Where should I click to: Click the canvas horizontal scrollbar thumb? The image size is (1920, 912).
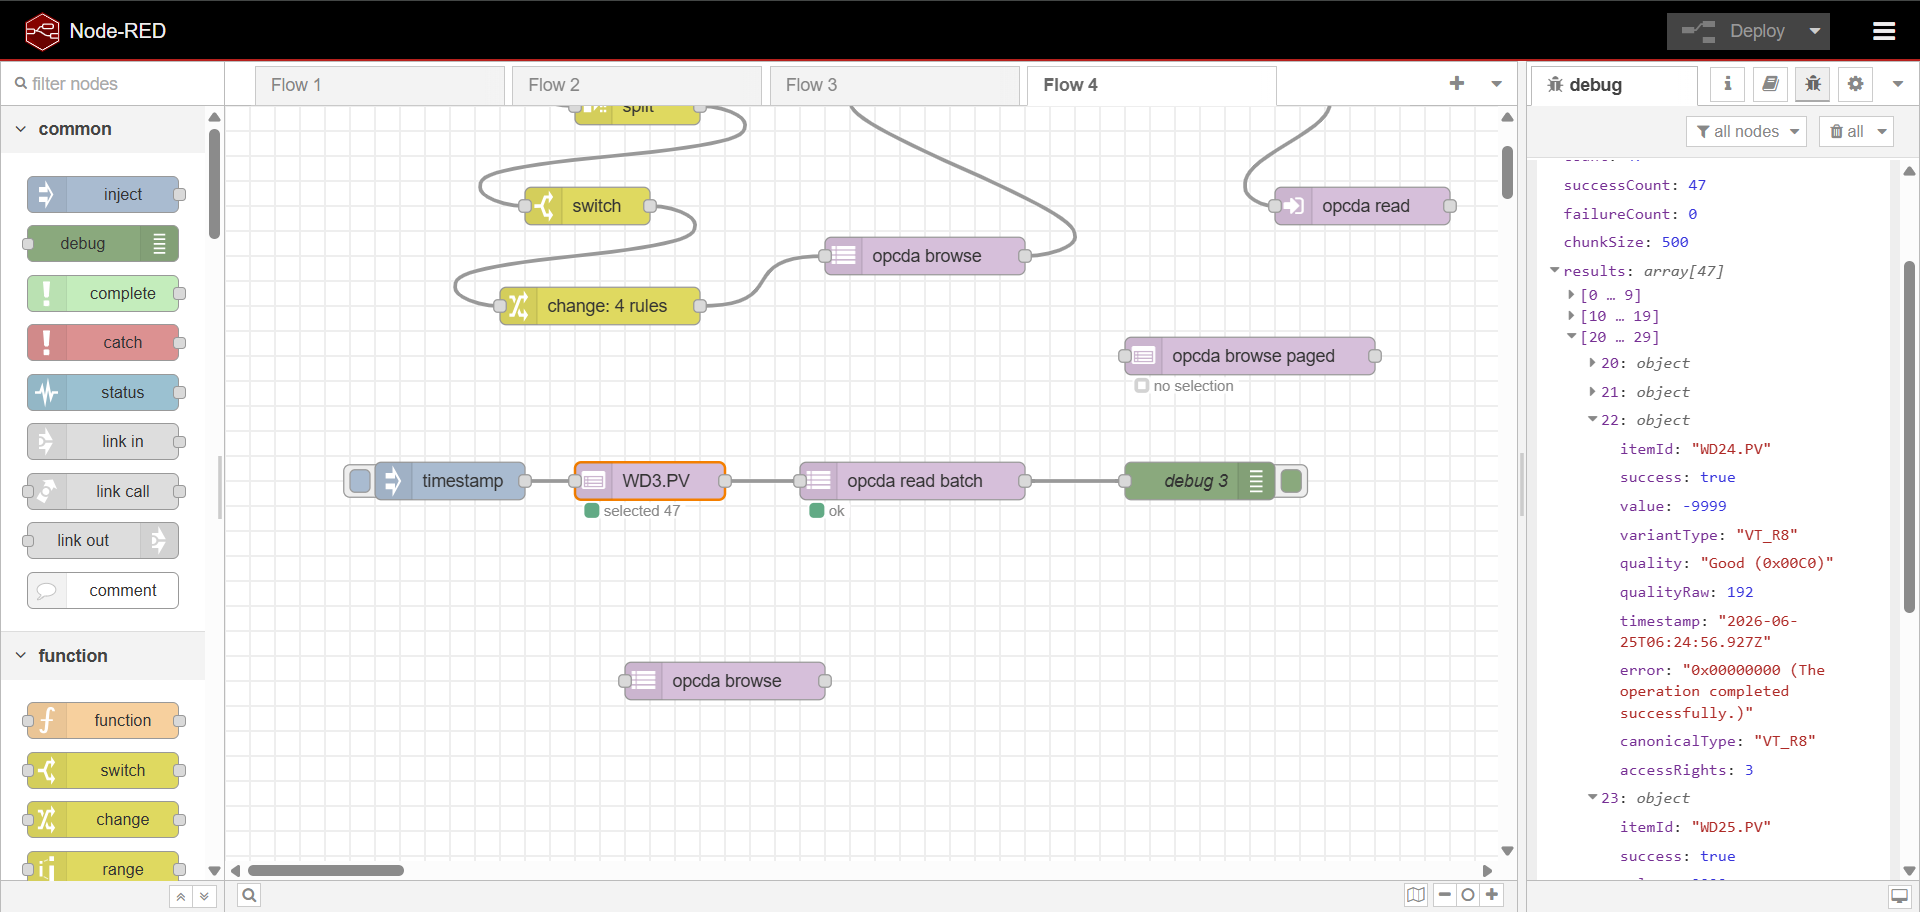pyautogui.click(x=326, y=870)
